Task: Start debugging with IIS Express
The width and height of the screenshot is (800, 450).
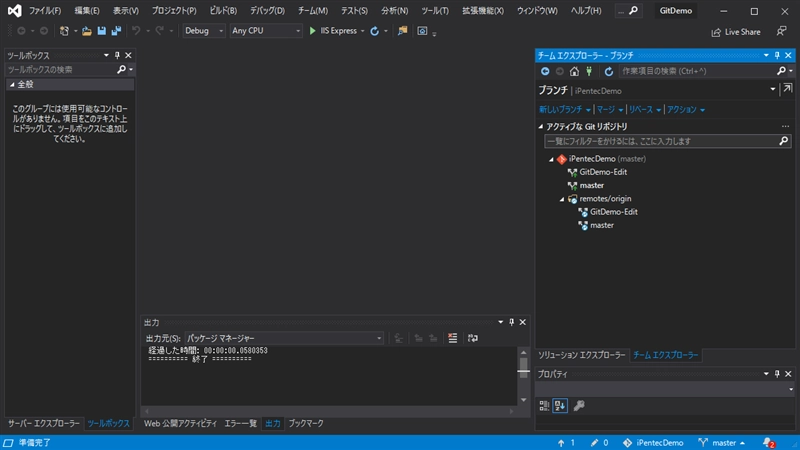Action: tap(336, 31)
